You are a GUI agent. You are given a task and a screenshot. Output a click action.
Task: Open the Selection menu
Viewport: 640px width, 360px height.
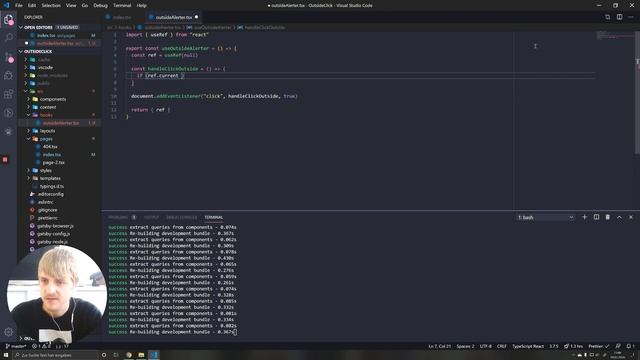51,5
